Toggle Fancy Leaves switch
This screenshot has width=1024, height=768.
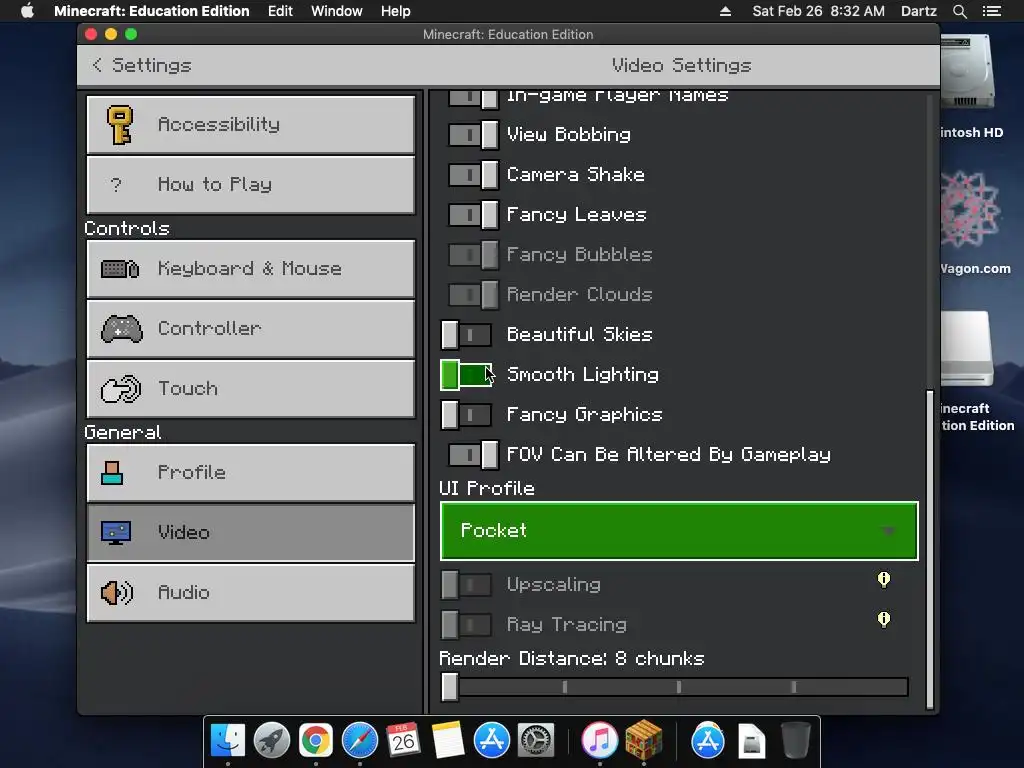click(473, 215)
